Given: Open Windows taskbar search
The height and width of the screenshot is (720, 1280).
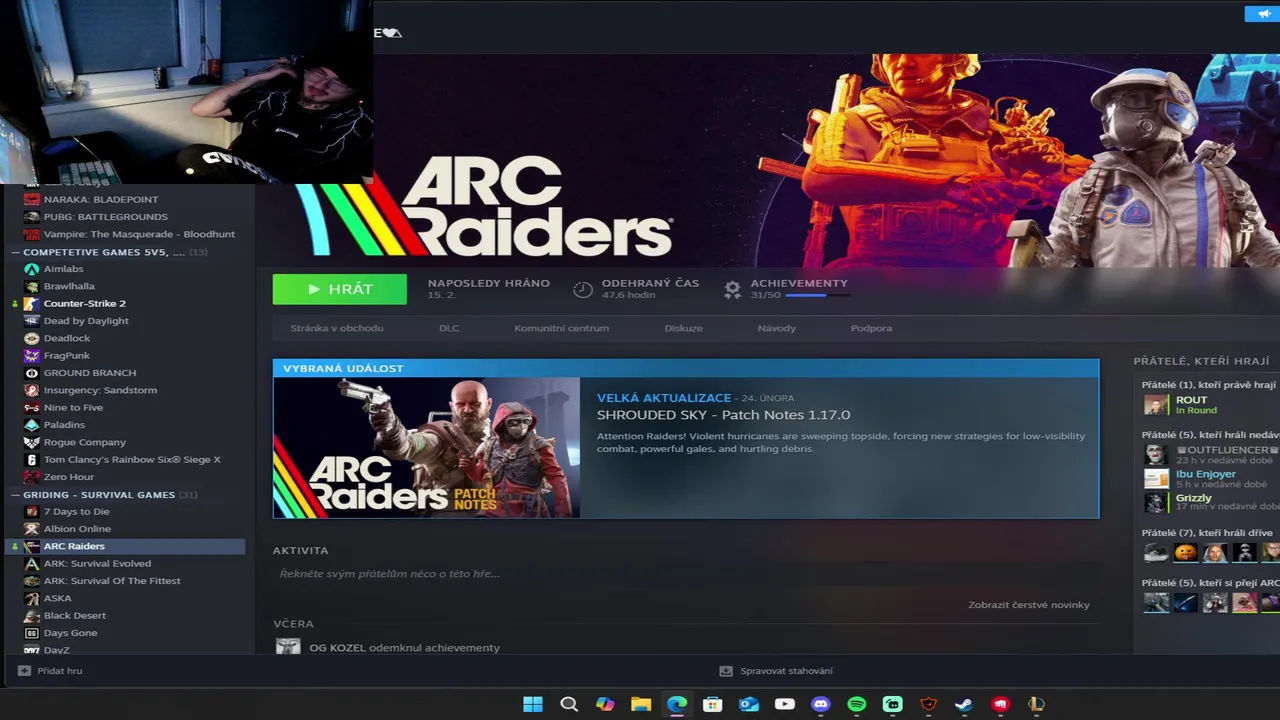Looking at the screenshot, I should (569, 704).
